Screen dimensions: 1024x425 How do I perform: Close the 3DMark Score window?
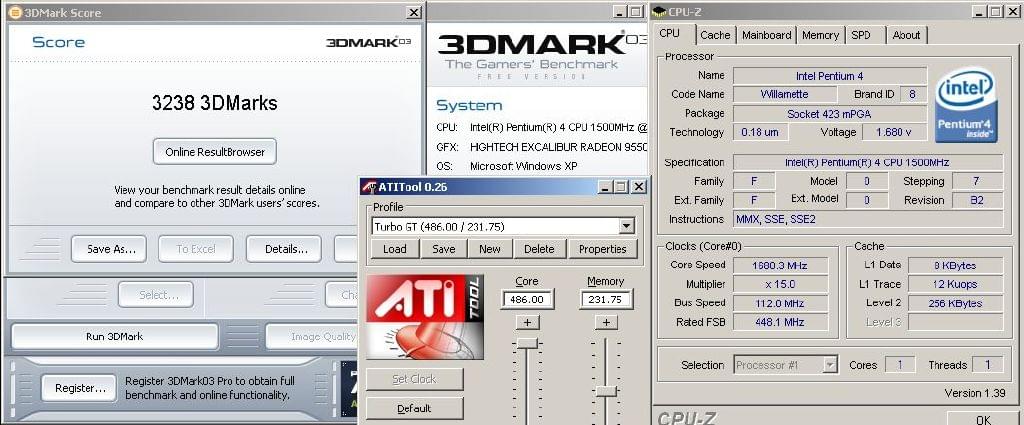click(414, 12)
